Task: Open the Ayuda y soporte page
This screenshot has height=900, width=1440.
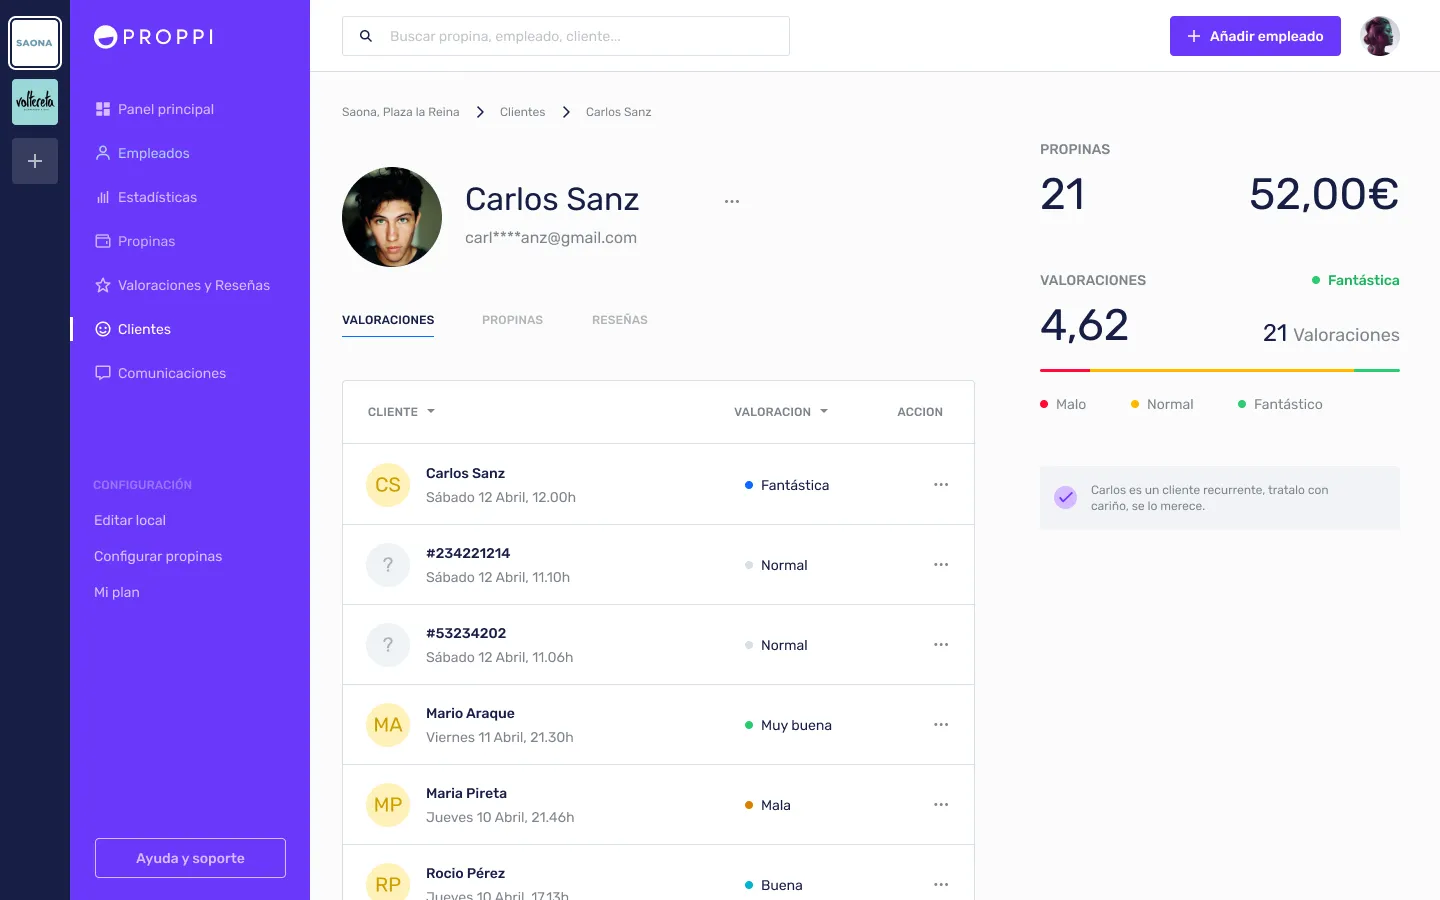Action: (190, 858)
